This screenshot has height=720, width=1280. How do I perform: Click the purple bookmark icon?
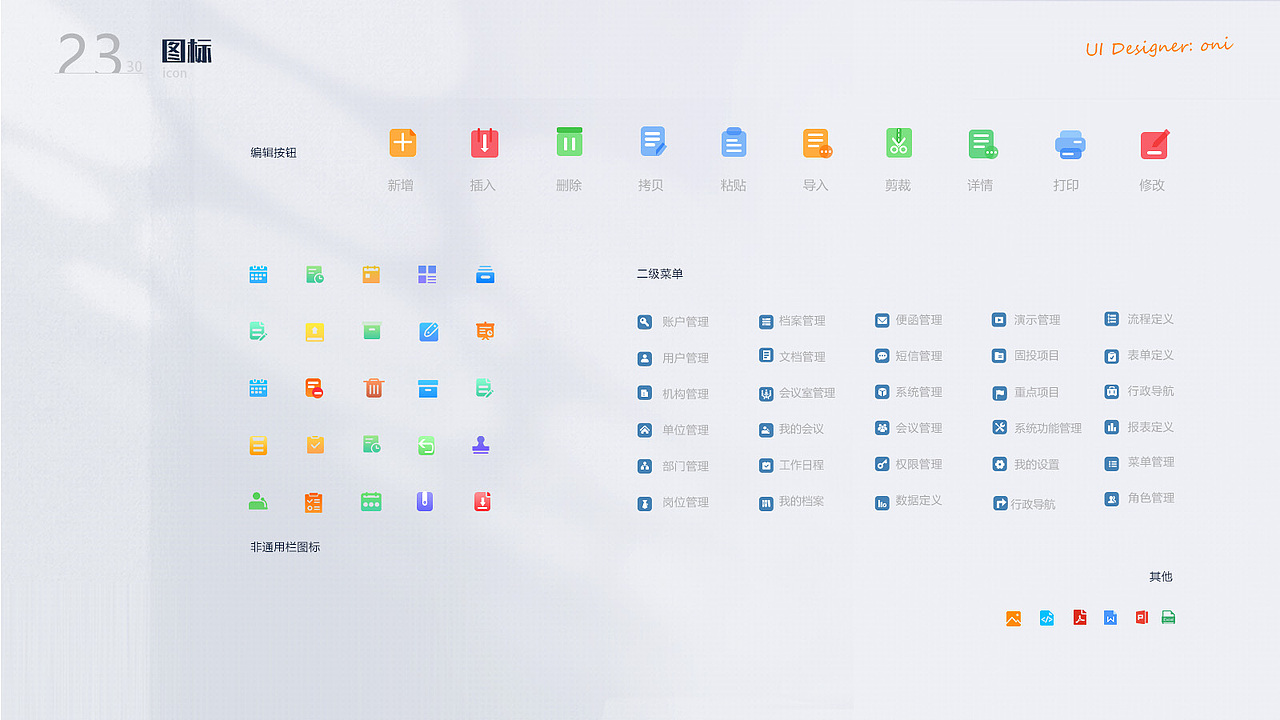(425, 501)
